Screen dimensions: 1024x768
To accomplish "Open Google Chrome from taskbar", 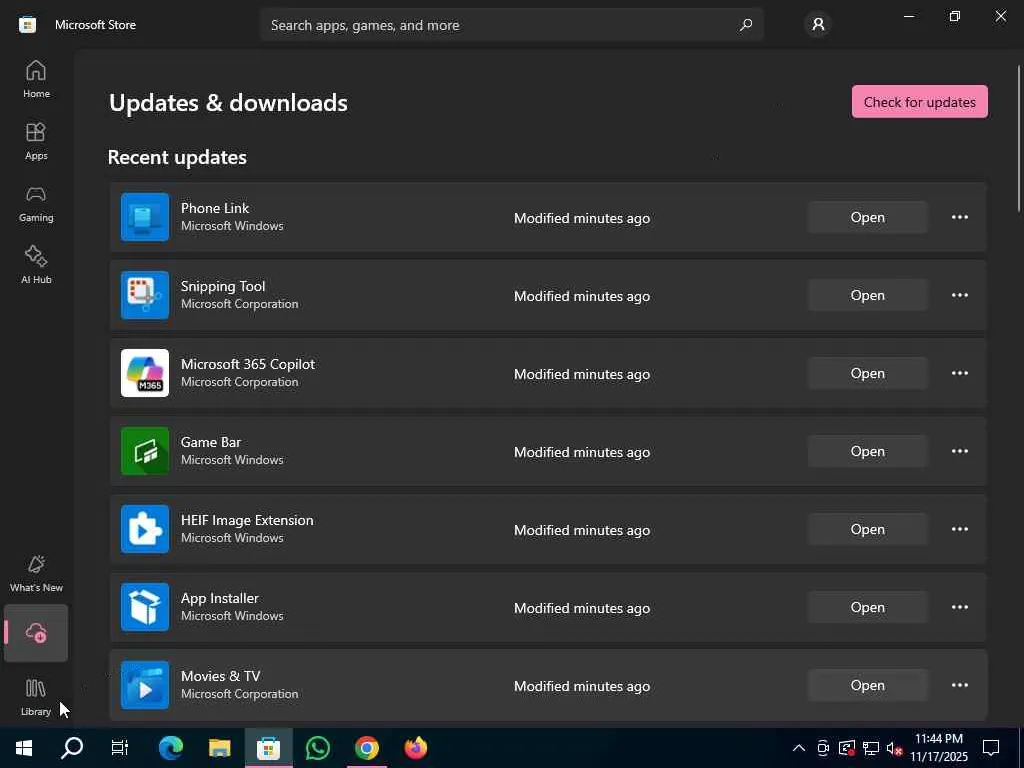I will (x=367, y=748).
